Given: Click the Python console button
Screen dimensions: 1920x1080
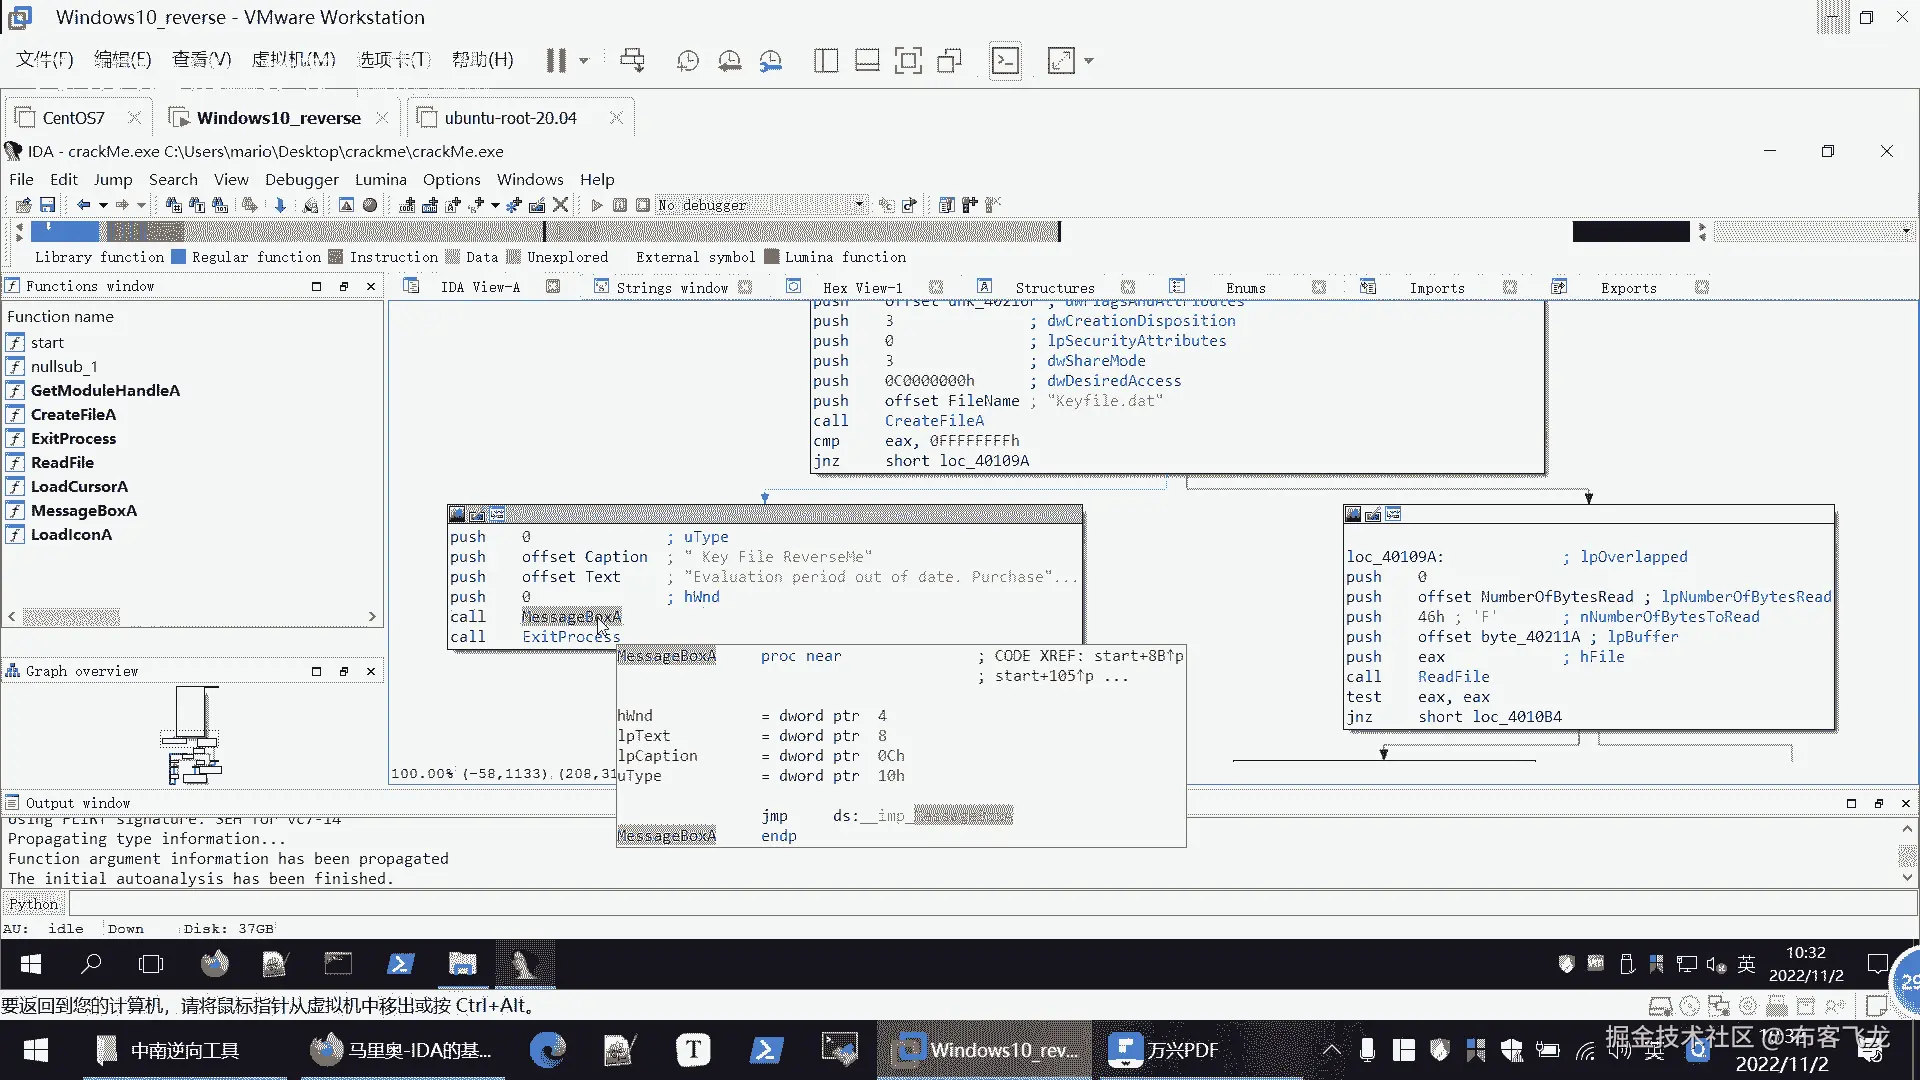Looking at the screenshot, I should [33, 904].
